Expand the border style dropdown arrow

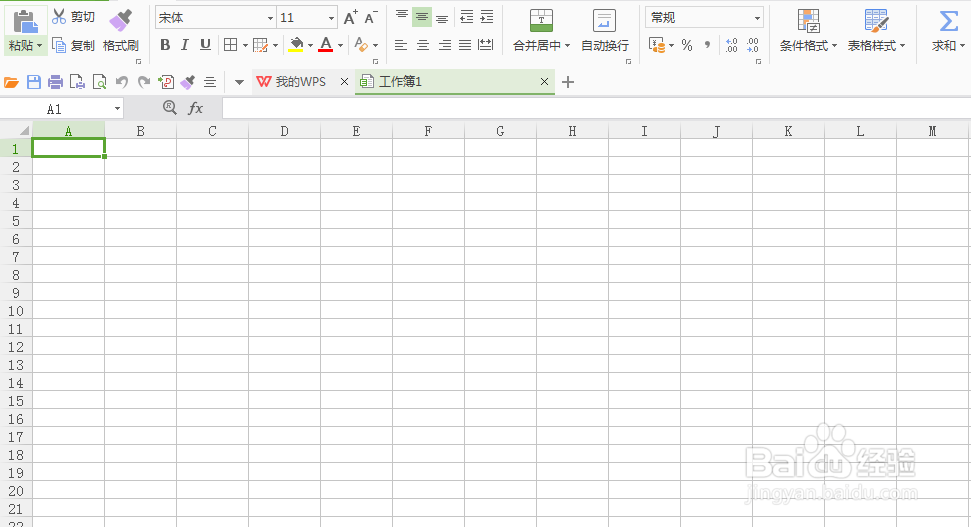(x=245, y=45)
